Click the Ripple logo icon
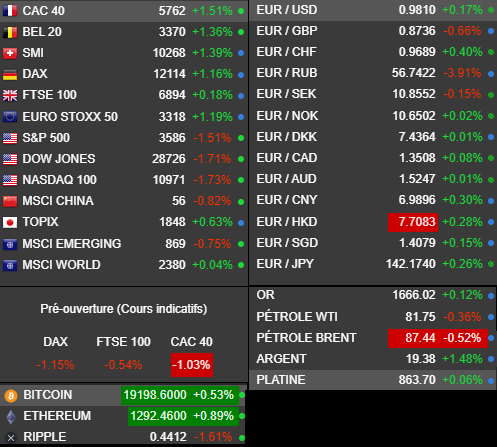 click(11, 437)
